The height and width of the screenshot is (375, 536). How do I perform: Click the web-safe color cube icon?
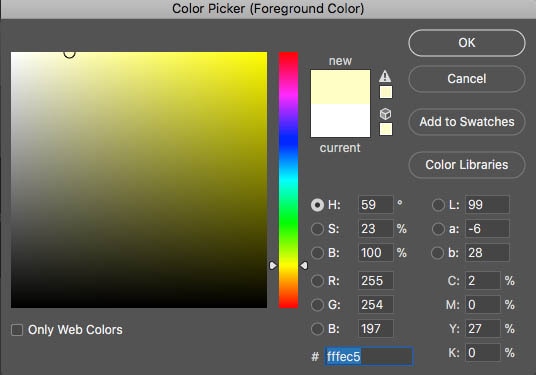tap(385, 114)
